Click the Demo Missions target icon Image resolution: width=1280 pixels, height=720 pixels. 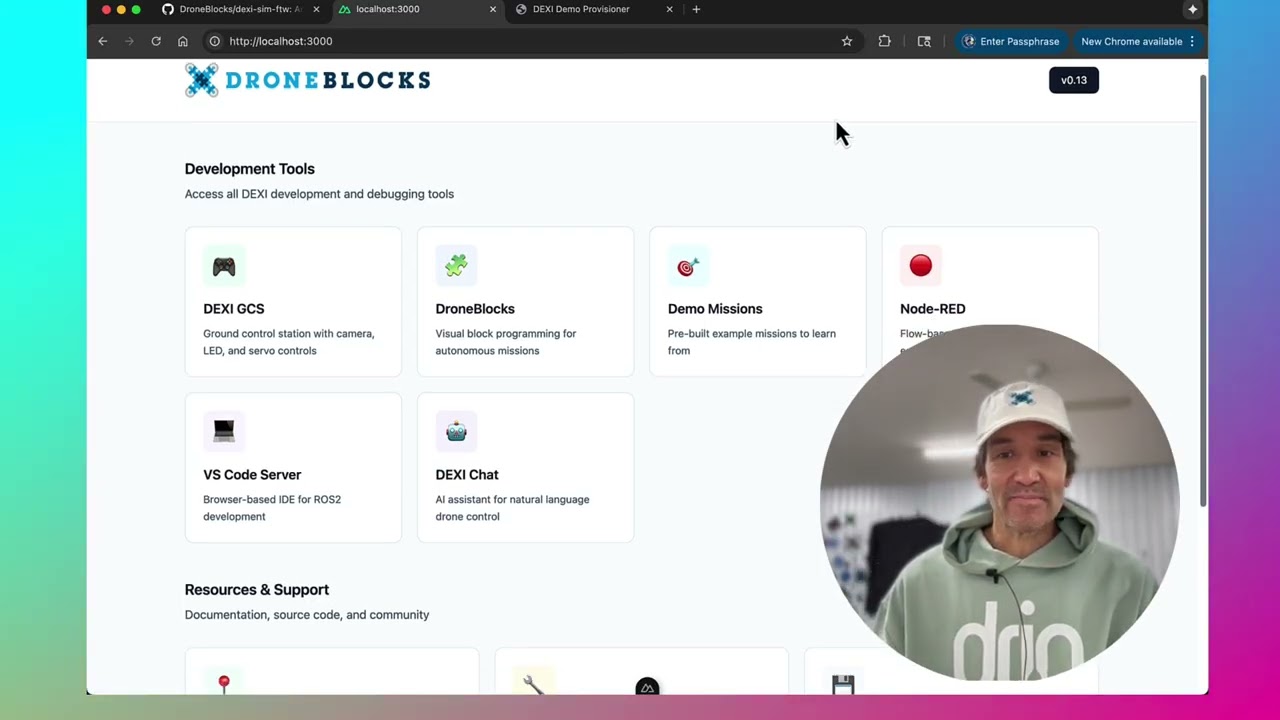[x=688, y=266]
